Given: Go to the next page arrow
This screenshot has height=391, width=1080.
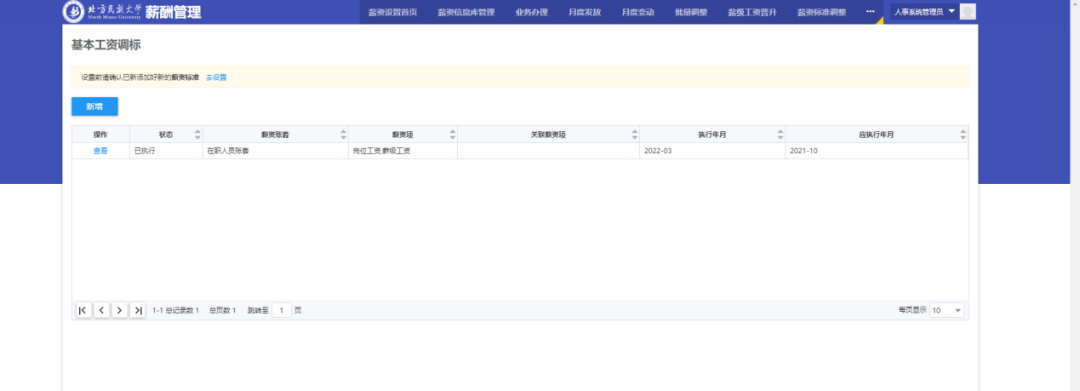Looking at the screenshot, I should click(120, 310).
